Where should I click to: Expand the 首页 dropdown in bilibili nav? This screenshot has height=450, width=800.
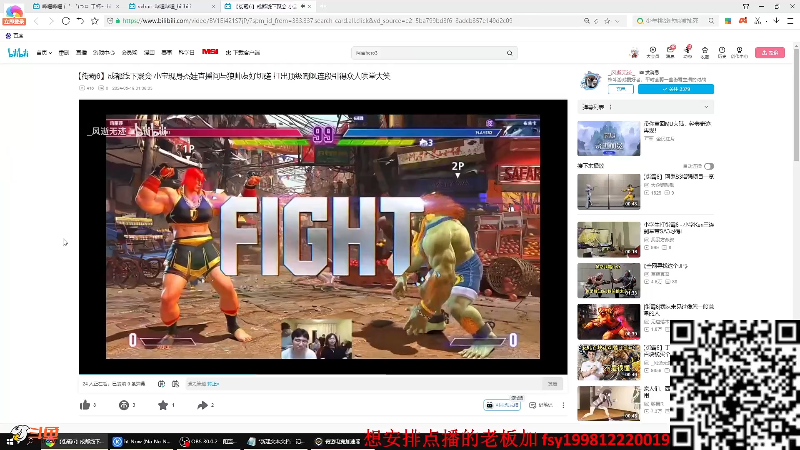44,53
